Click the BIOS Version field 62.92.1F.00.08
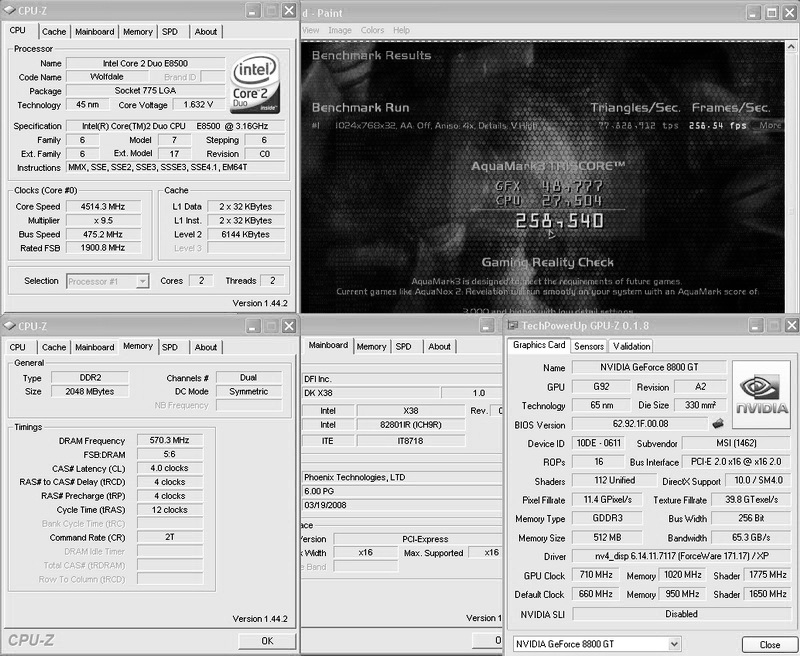Image resolution: width=800 pixels, height=656 pixels. (x=640, y=424)
